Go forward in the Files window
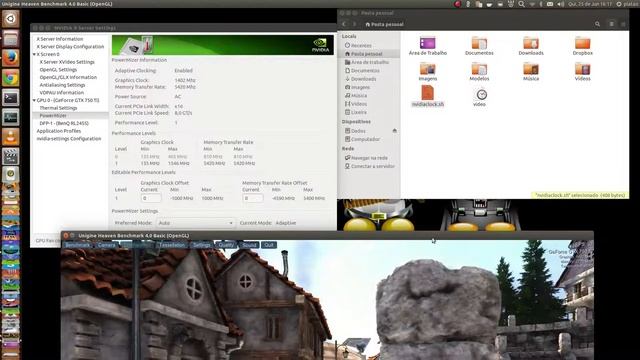The width and height of the screenshot is (640, 360). (354, 24)
